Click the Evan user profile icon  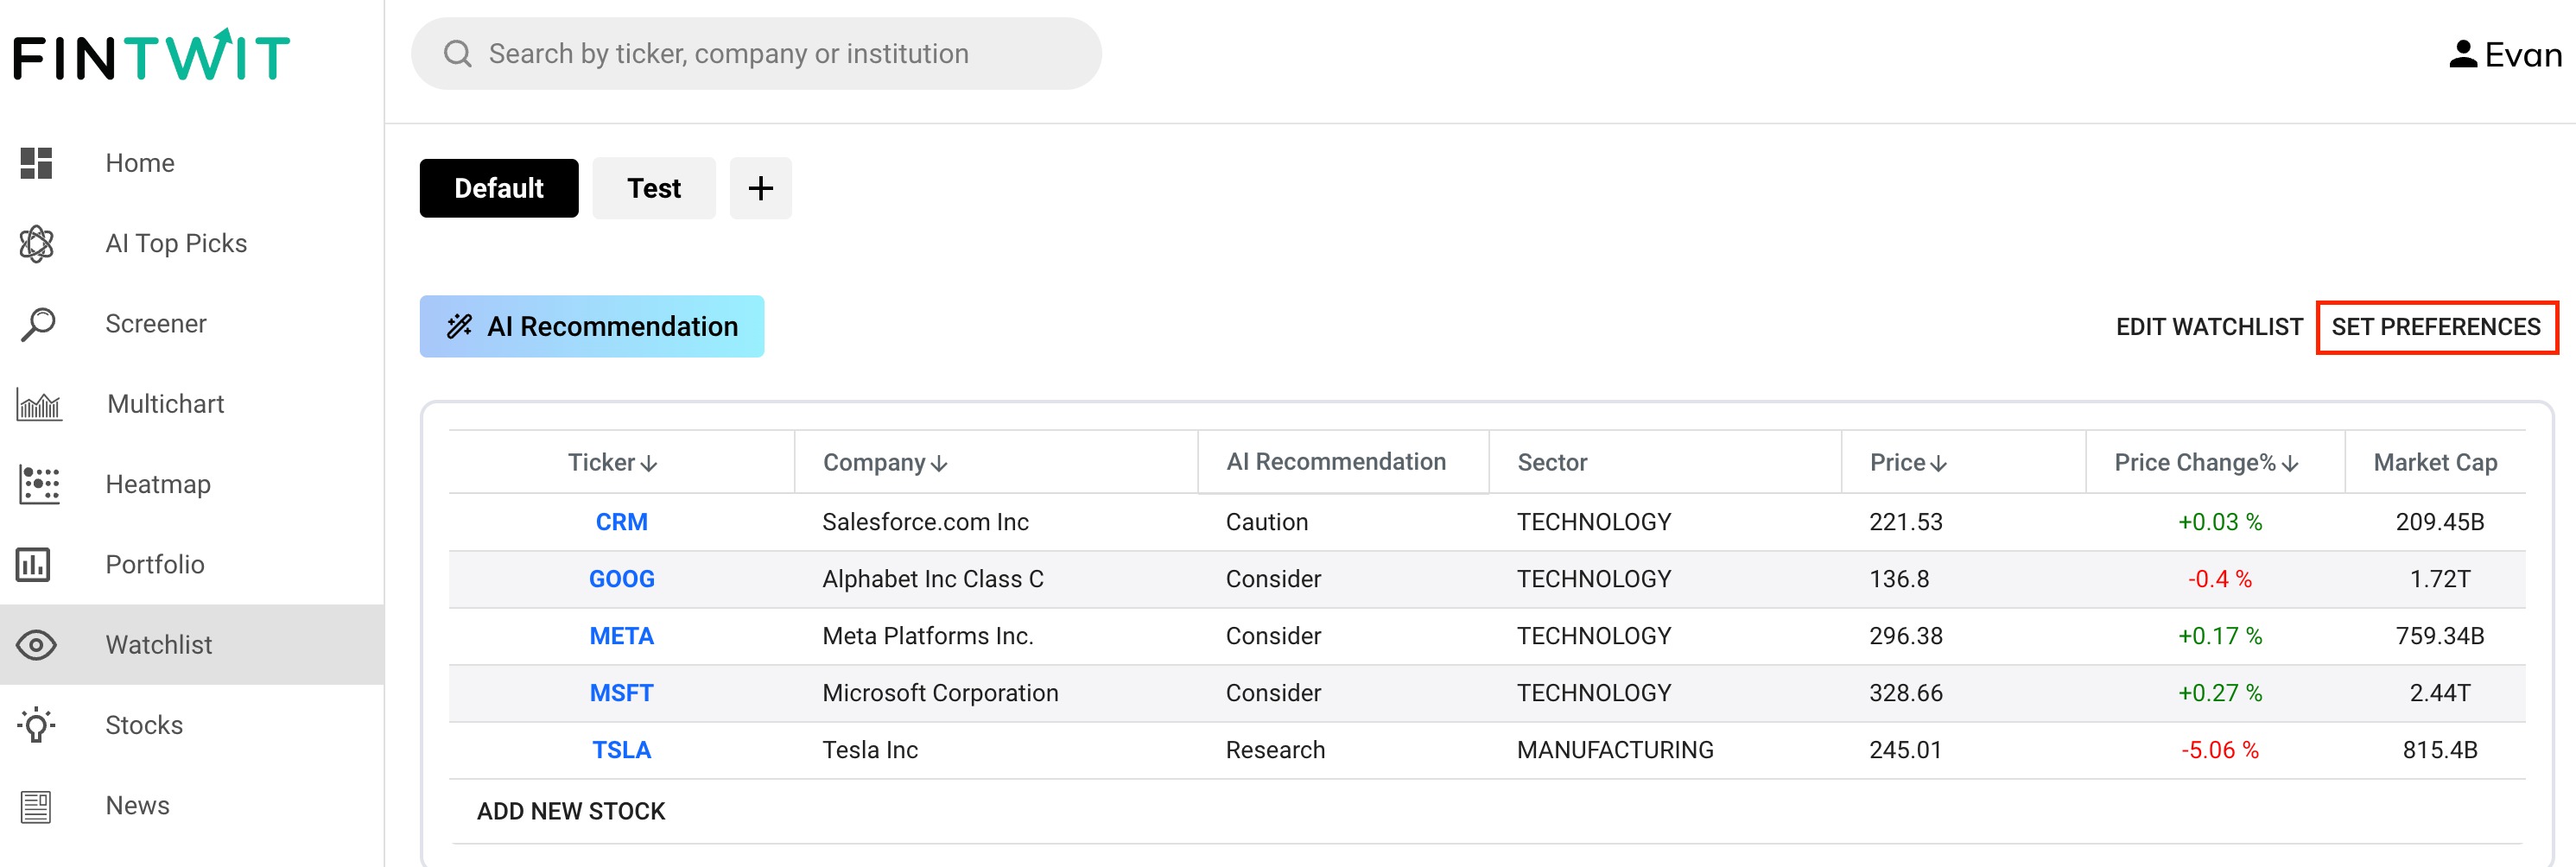point(2462,54)
